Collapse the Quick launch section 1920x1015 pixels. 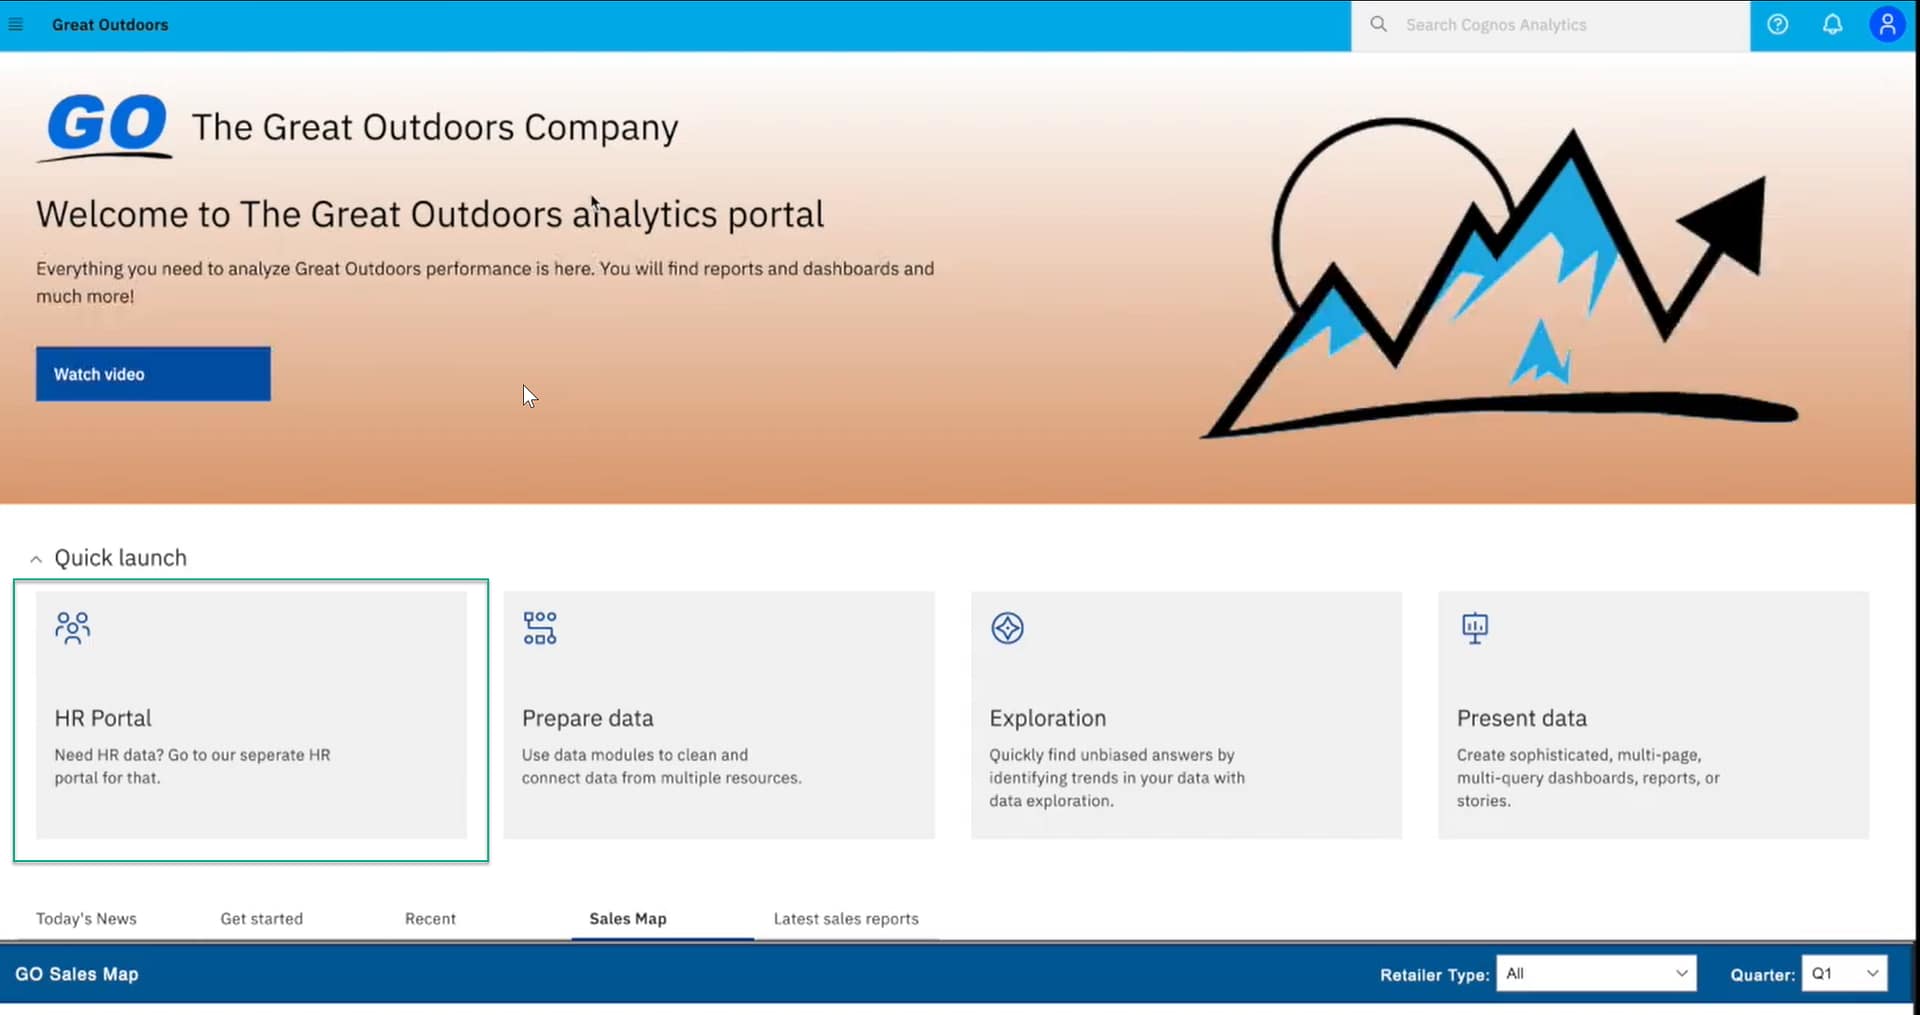click(x=36, y=559)
